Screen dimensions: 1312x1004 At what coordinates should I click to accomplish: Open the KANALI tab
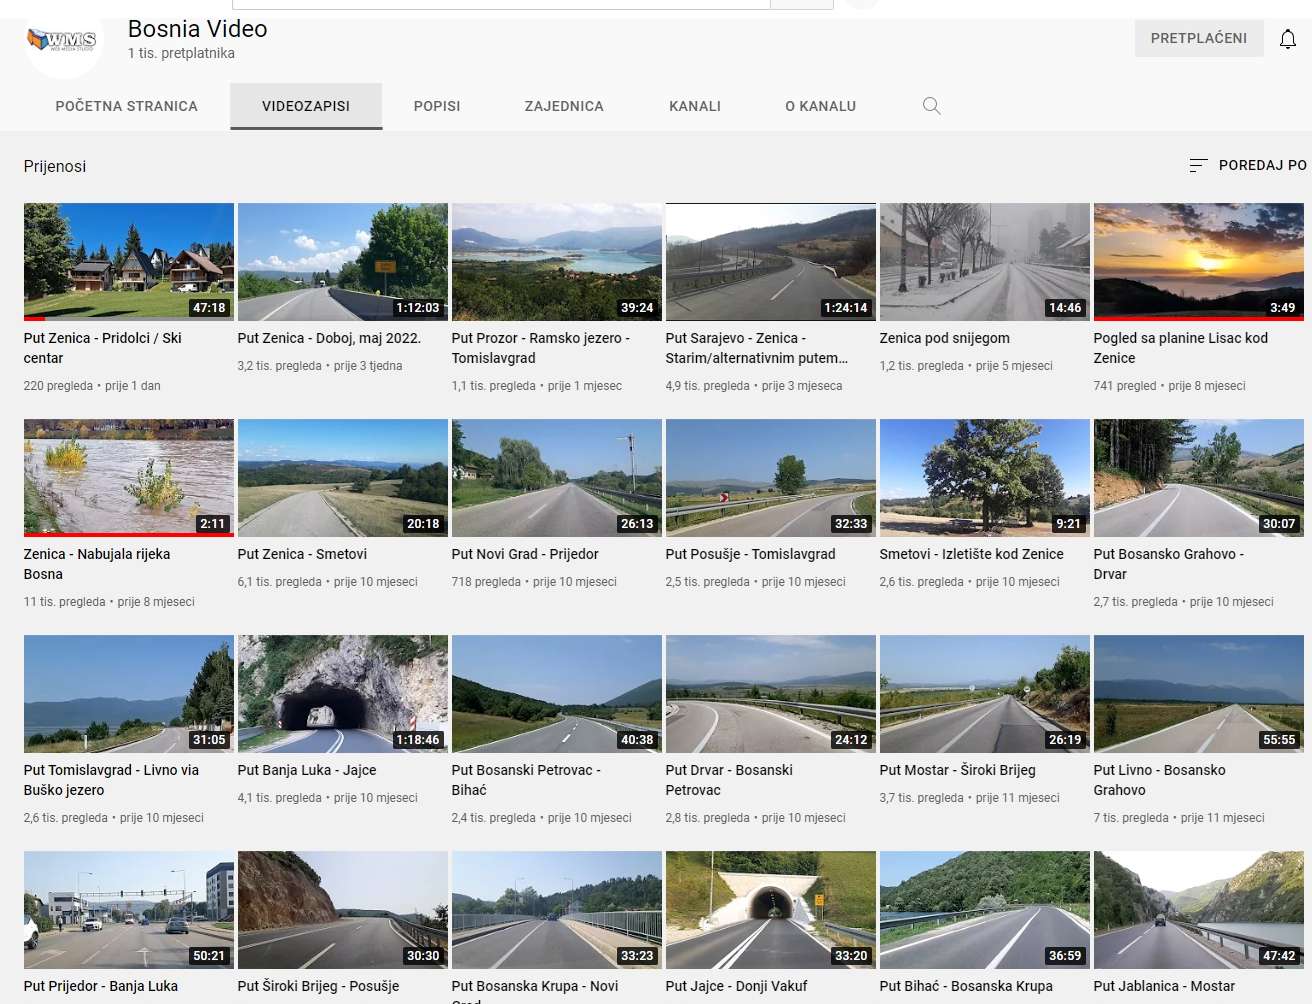[695, 106]
